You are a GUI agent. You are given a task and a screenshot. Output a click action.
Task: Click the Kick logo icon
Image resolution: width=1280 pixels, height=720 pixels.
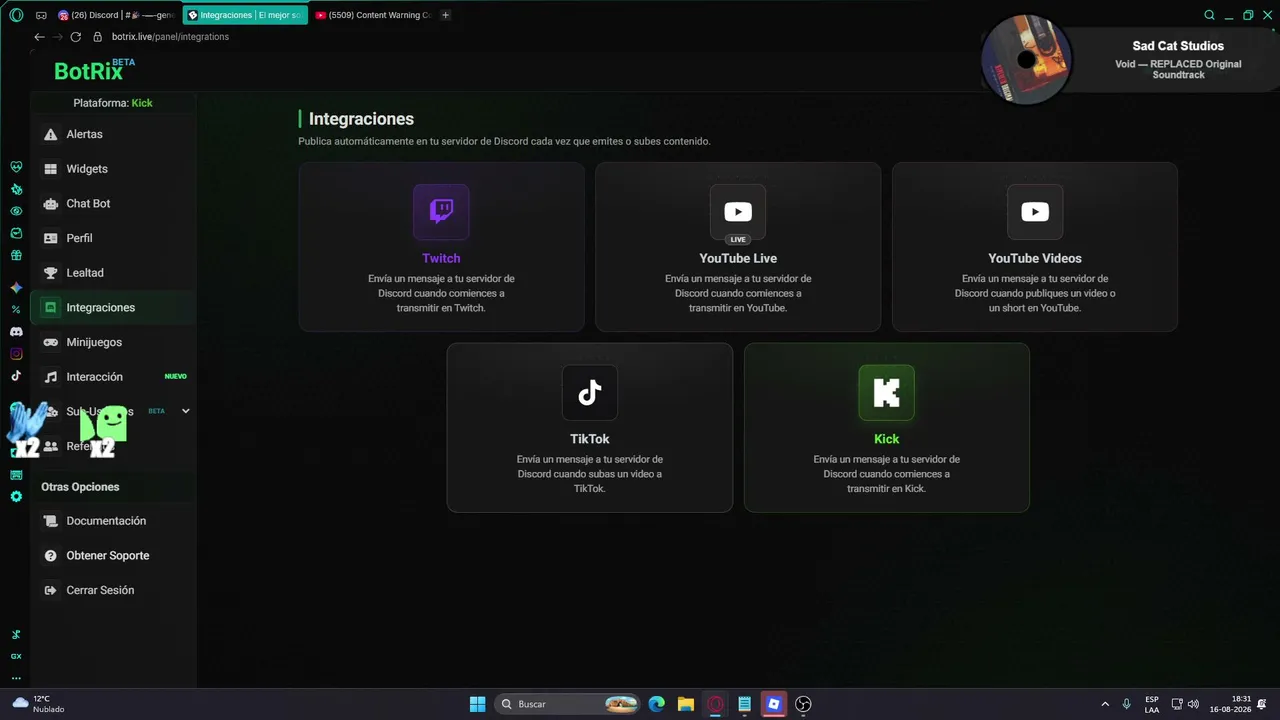click(887, 392)
